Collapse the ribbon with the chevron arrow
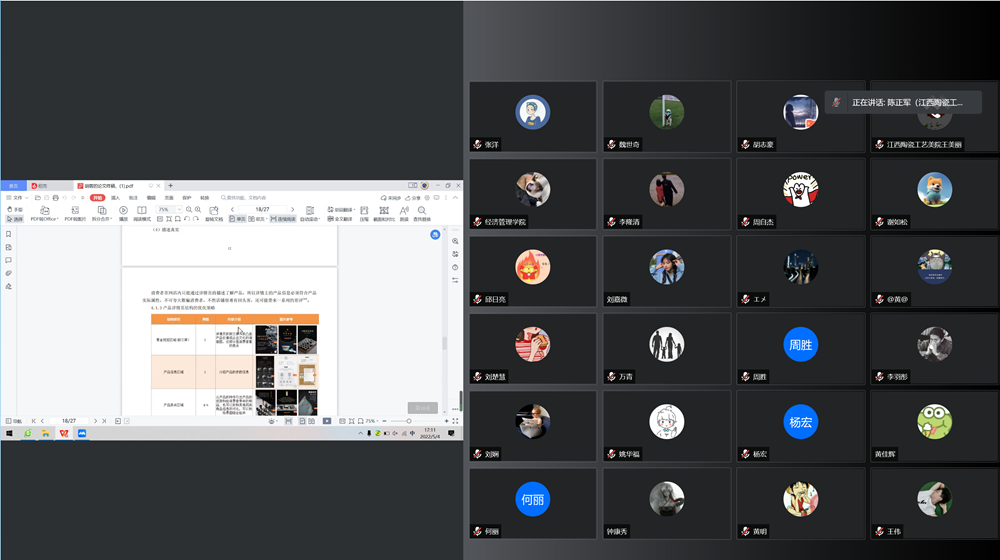Screen dimensions: 1000x560 coord(455,198)
